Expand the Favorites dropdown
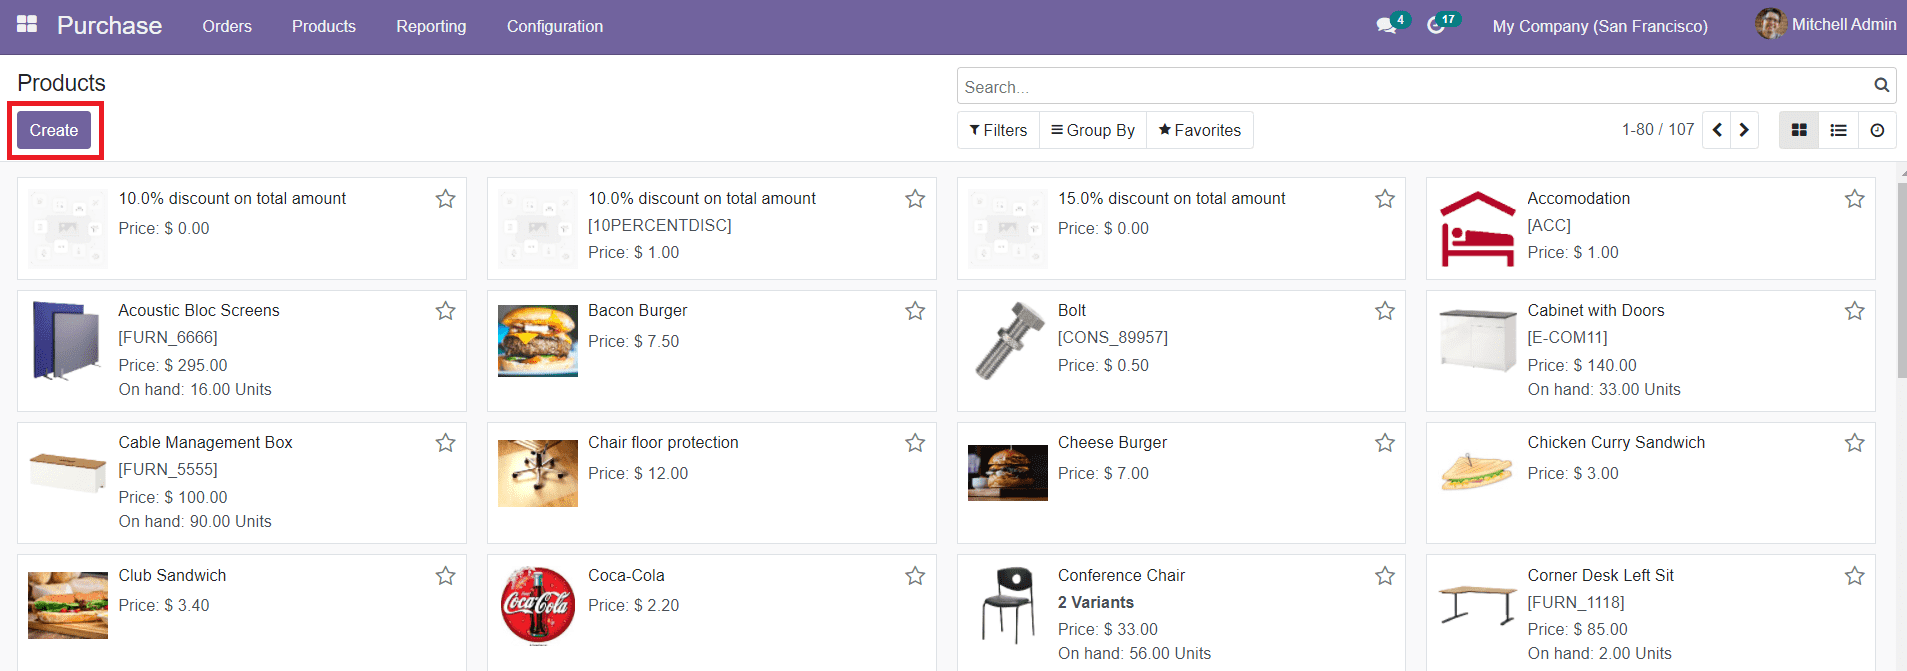 click(x=1199, y=129)
